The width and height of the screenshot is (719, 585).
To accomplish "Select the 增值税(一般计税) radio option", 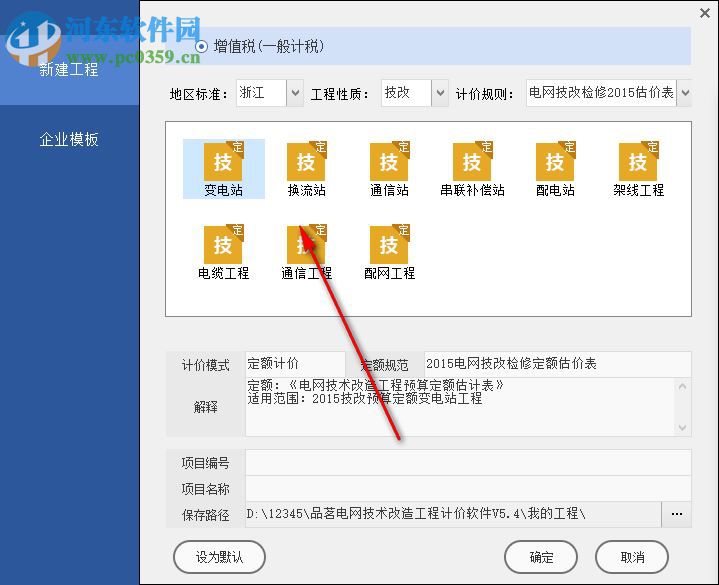I will click(201, 46).
